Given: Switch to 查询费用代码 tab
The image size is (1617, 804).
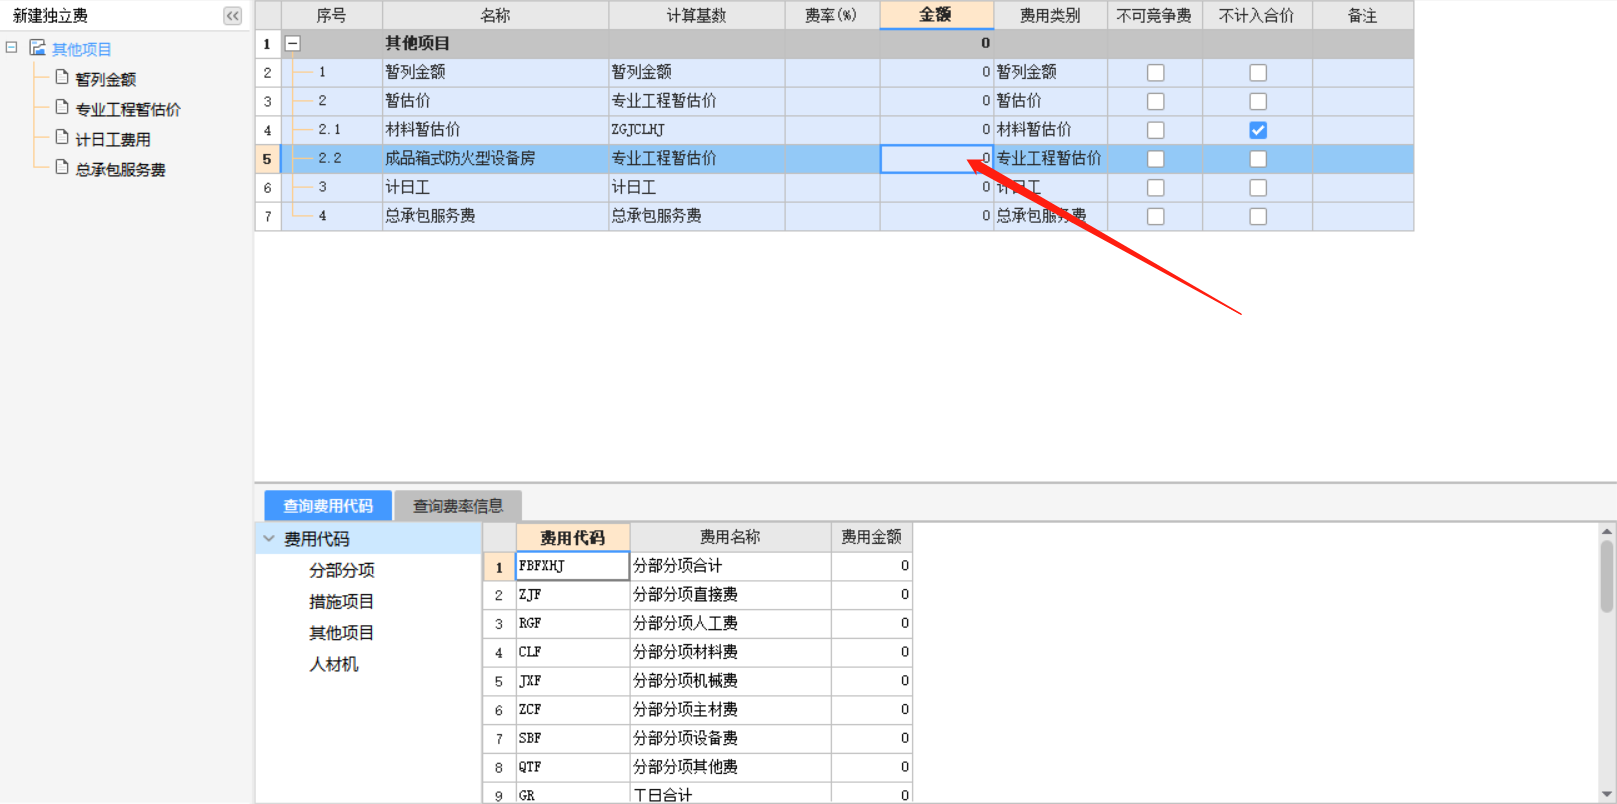Looking at the screenshot, I should (328, 506).
